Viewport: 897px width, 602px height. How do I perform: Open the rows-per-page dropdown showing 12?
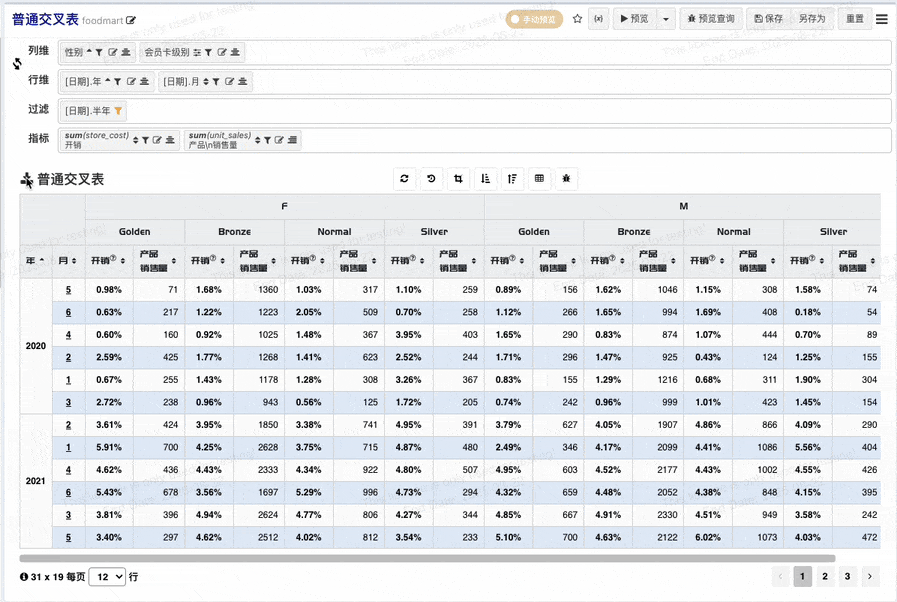tap(108, 577)
